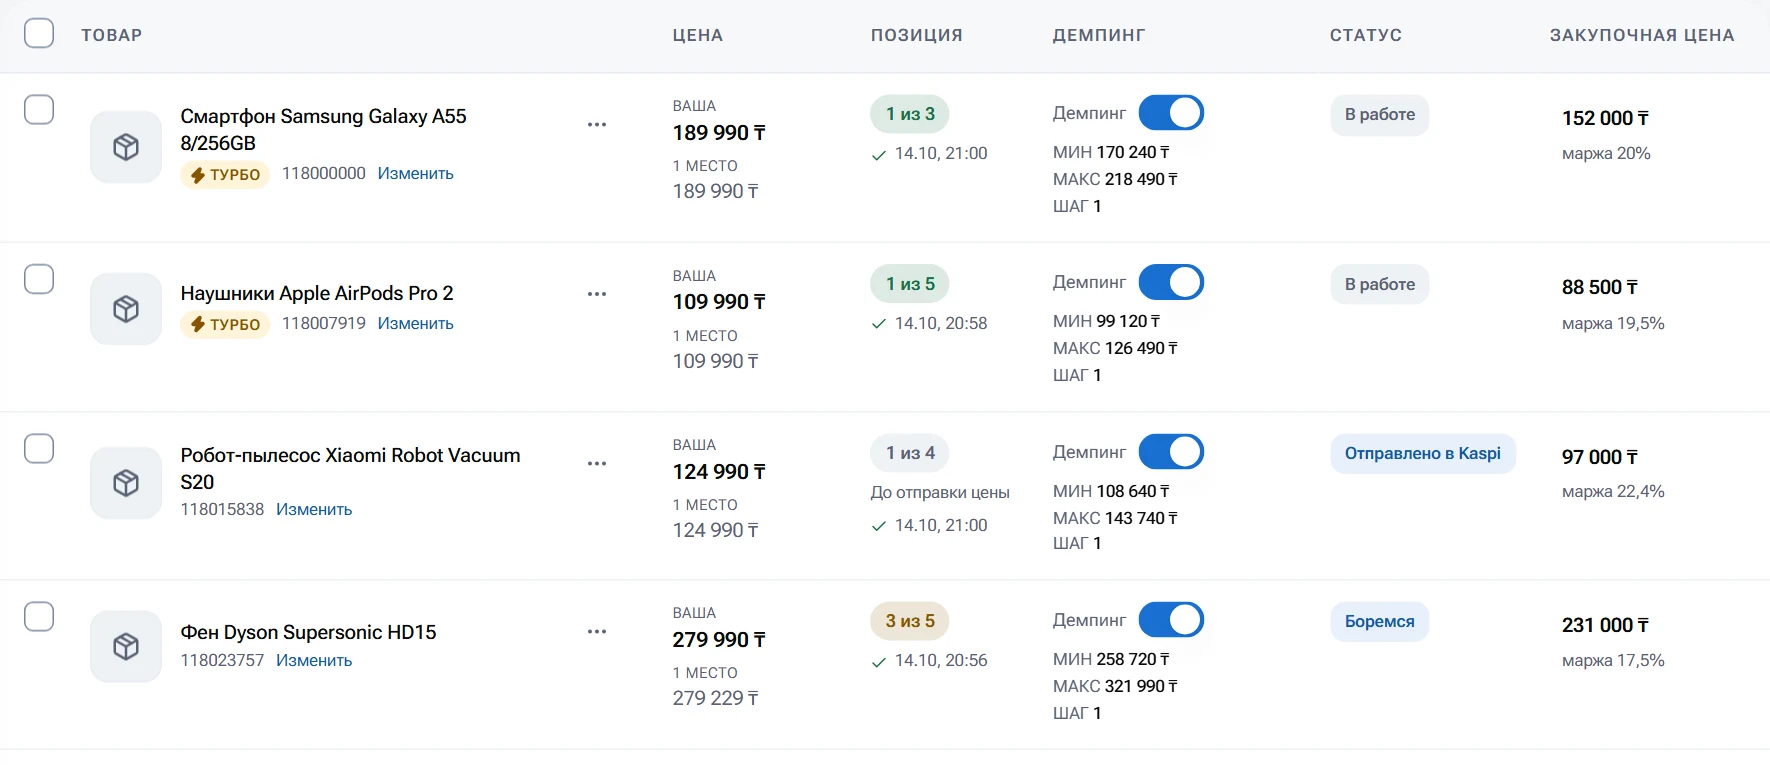
Task: Click the purchase price 231 000 ₸
Action: pyautogui.click(x=1605, y=625)
